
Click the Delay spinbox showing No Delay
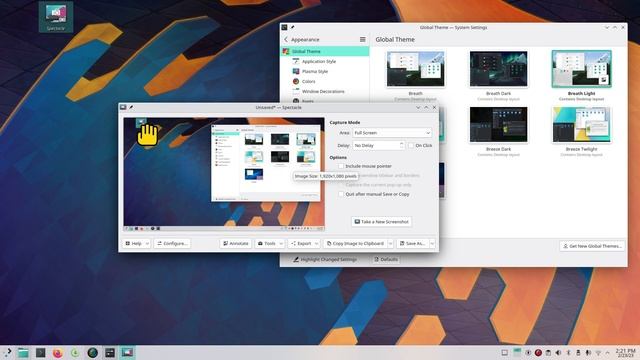(378, 145)
